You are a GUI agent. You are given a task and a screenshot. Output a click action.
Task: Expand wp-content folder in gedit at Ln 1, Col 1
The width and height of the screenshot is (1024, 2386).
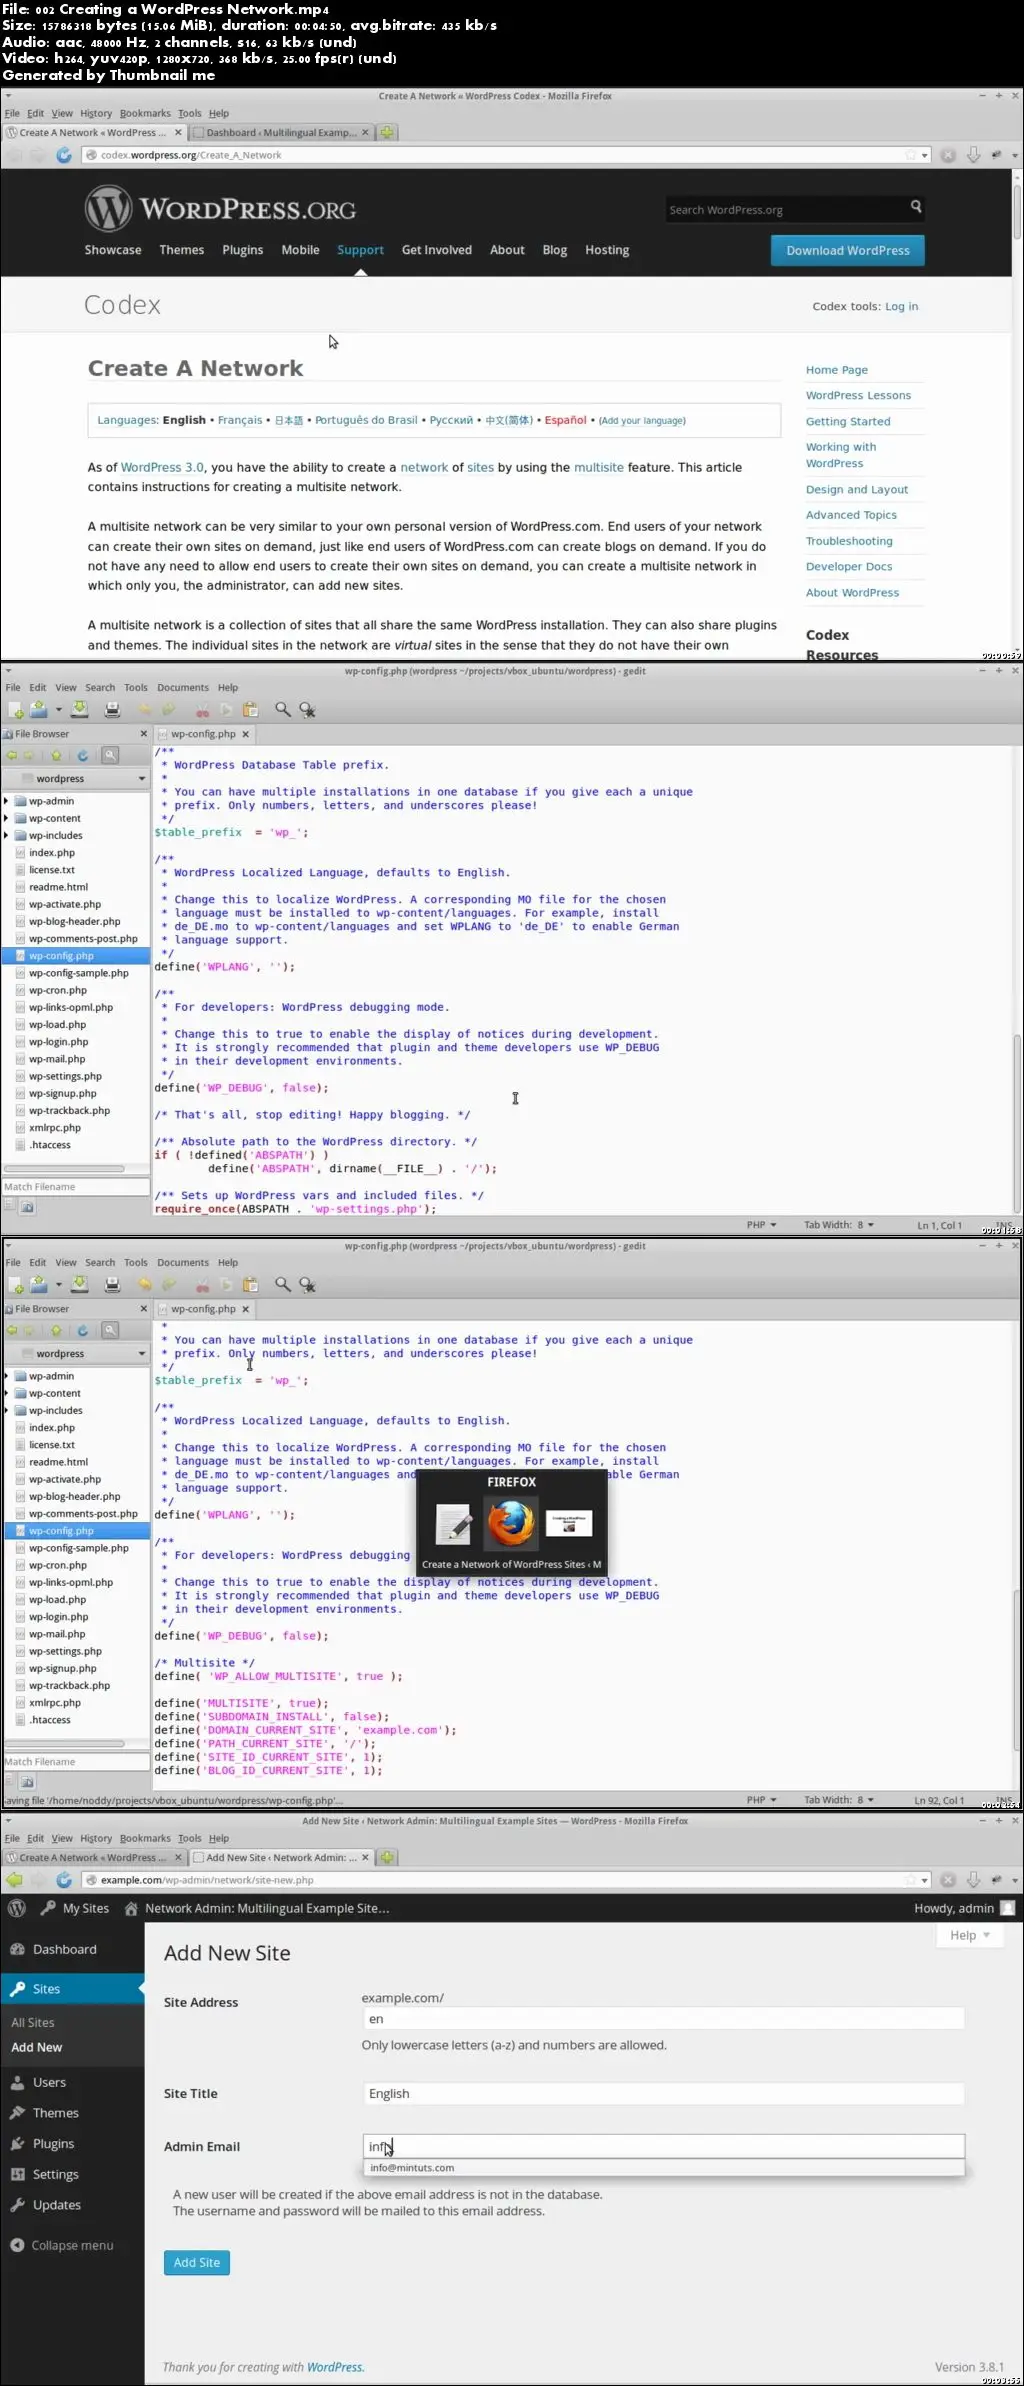coord(6,818)
